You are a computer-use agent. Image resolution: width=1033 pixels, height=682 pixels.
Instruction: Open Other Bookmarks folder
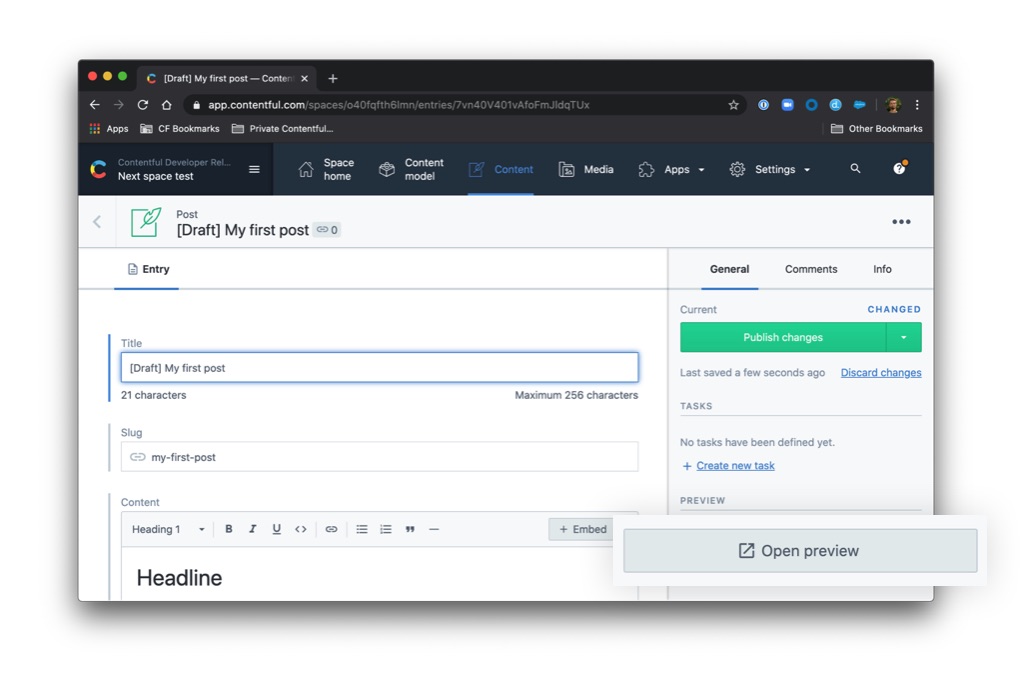(x=876, y=128)
